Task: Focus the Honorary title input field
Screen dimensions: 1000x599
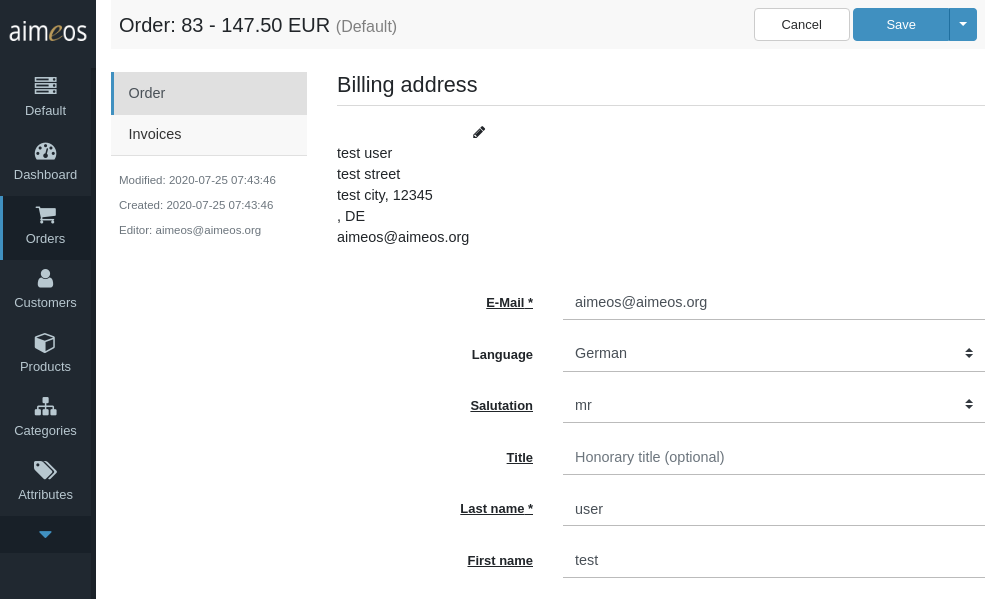Action: coord(774,457)
